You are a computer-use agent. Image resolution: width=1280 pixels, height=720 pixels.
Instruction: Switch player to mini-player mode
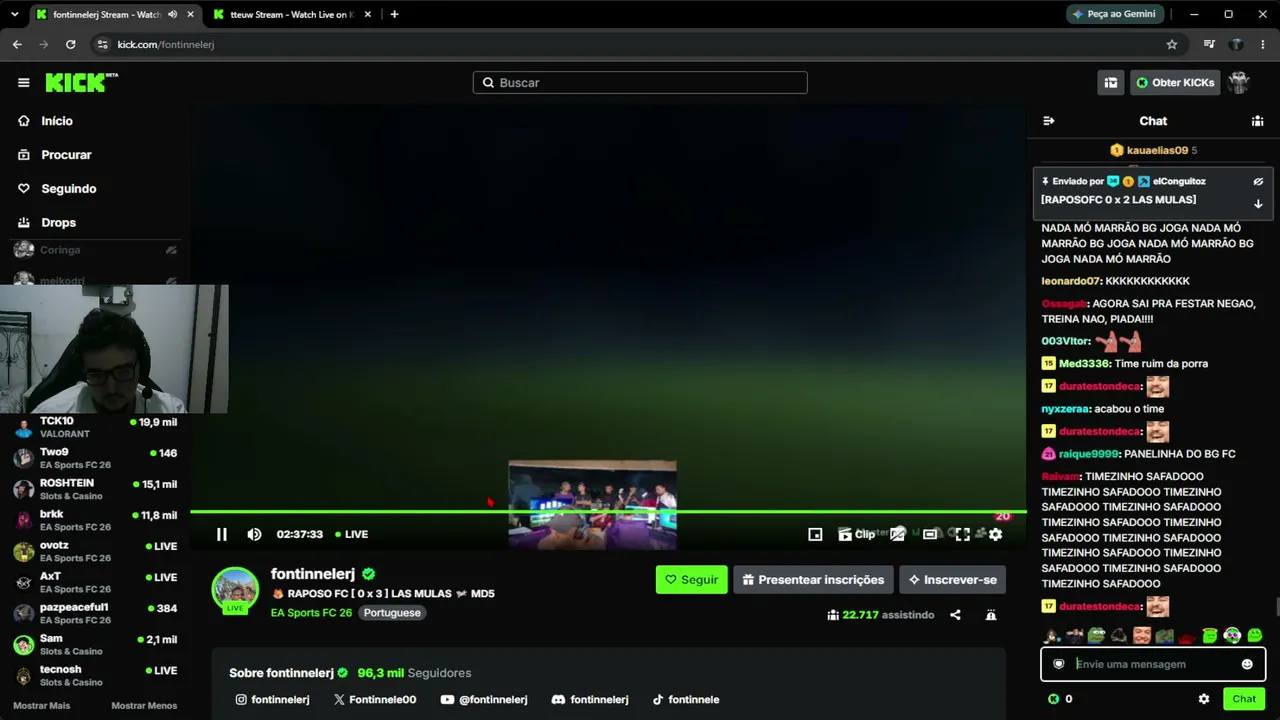pyautogui.click(x=815, y=534)
